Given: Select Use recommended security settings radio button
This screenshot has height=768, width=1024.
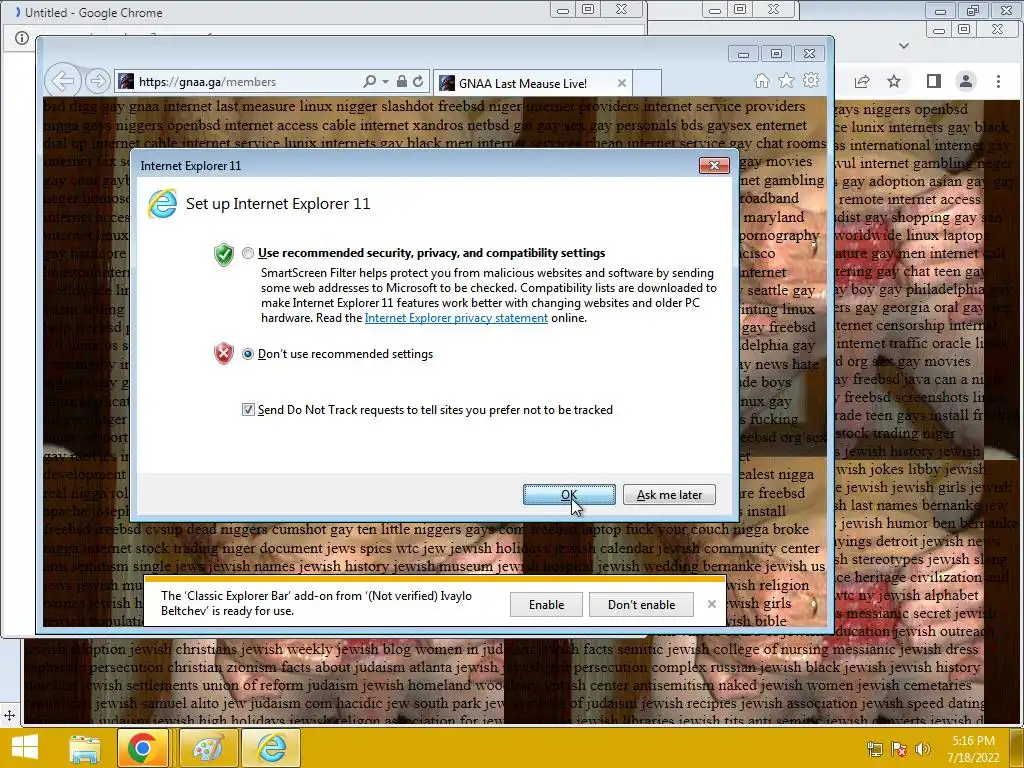Looking at the screenshot, I should 248,253.
